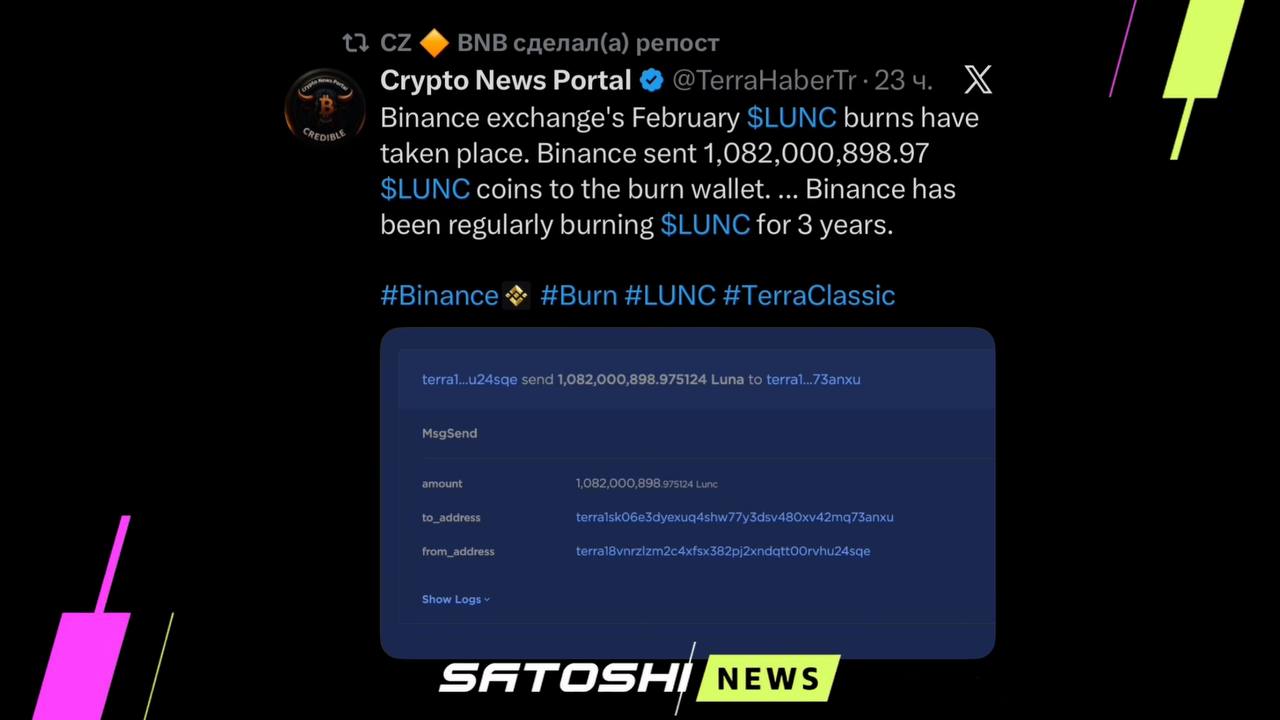Click the blue verified badge
The height and width of the screenshot is (720, 1280).
click(x=652, y=80)
